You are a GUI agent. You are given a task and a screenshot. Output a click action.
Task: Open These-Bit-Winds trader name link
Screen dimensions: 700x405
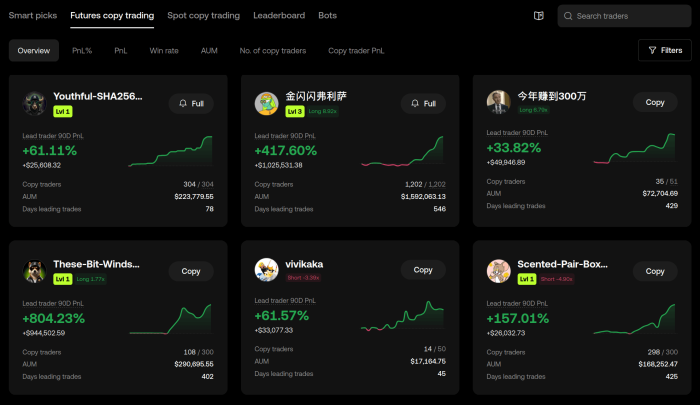click(x=96, y=264)
